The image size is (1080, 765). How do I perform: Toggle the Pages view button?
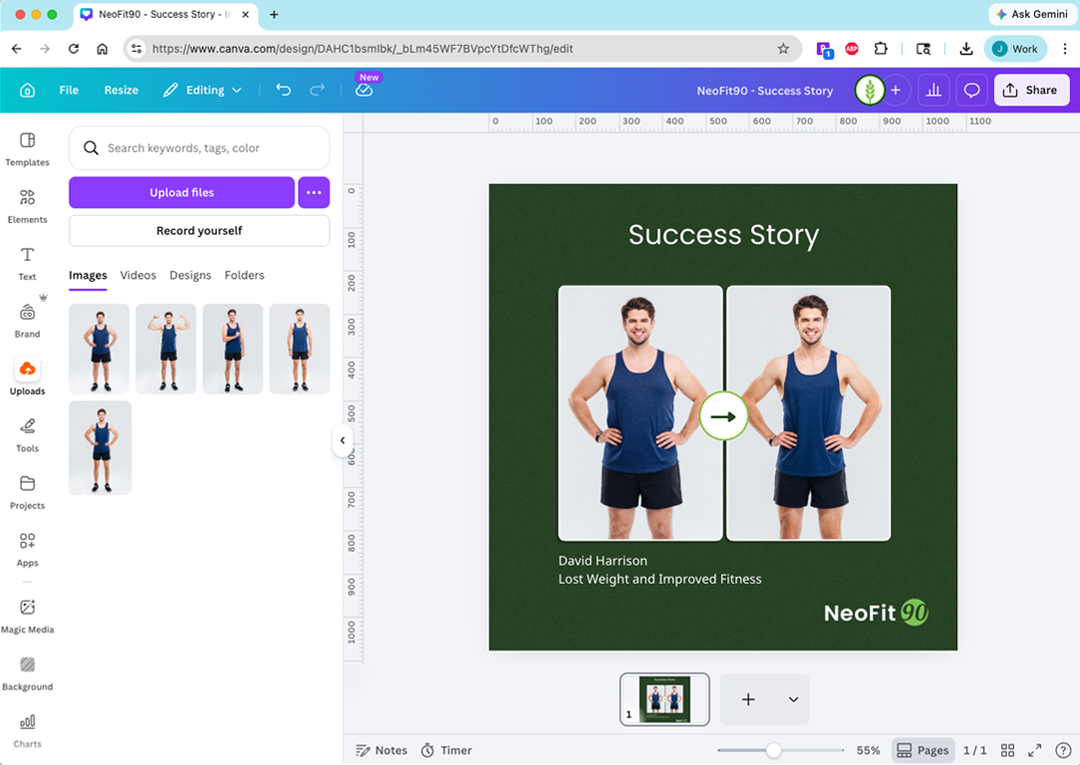pyautogui.click(x=922, y=750)
